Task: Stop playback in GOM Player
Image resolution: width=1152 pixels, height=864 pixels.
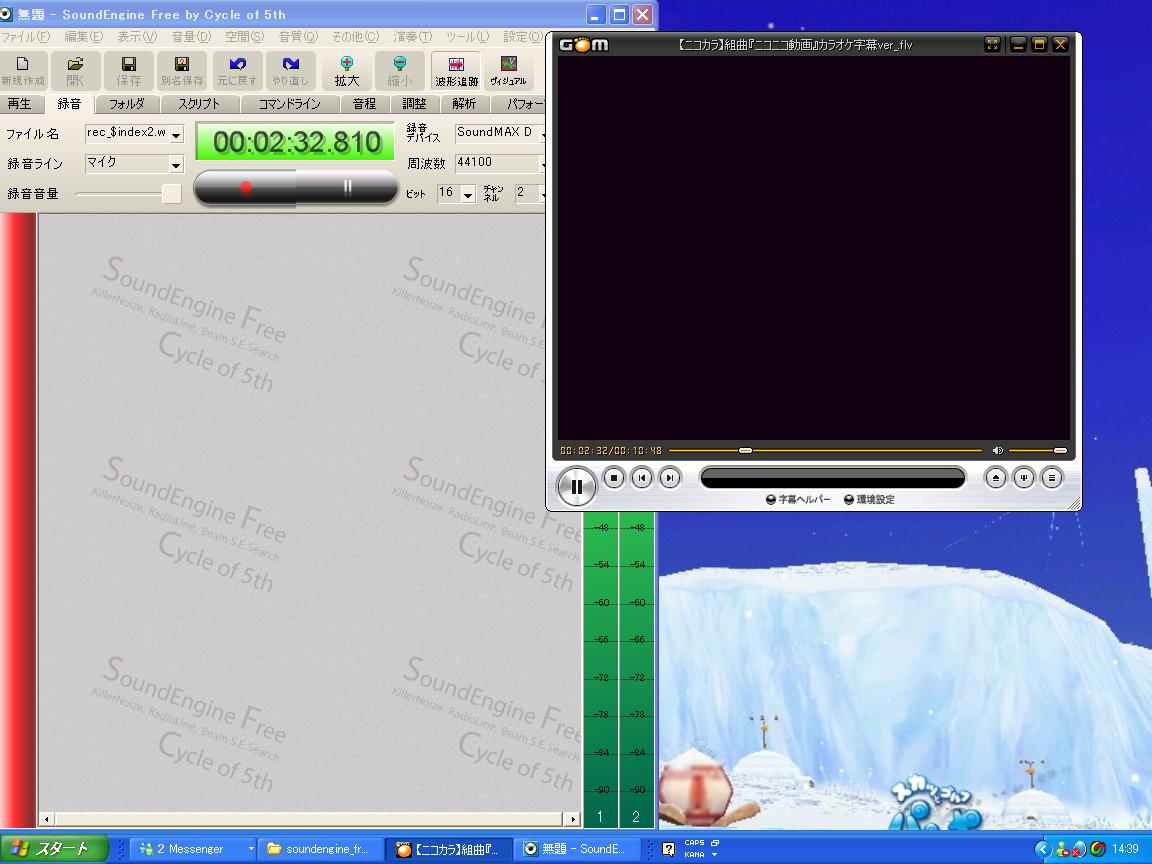Action: coord(613,478)
